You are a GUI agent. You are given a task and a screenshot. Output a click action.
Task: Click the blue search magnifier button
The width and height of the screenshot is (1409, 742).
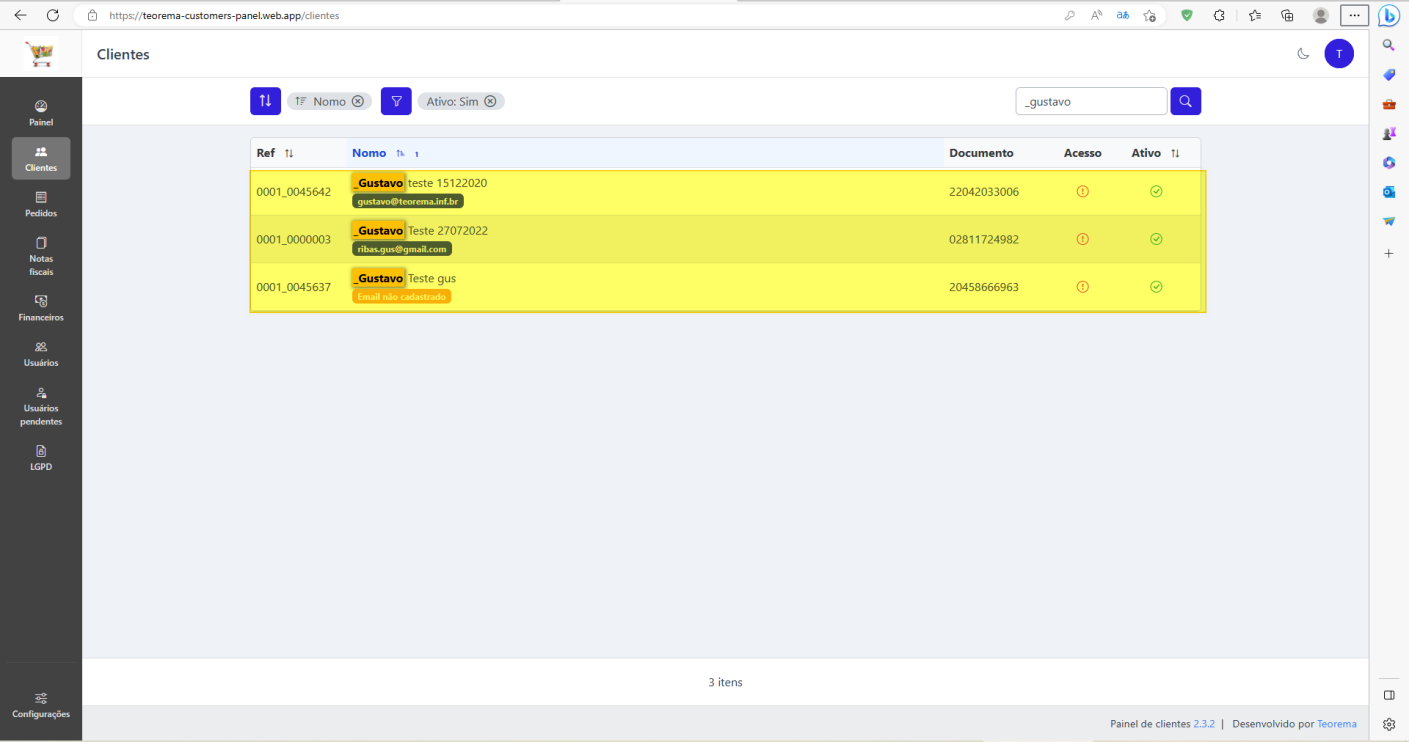click(x=1185, y=101)
